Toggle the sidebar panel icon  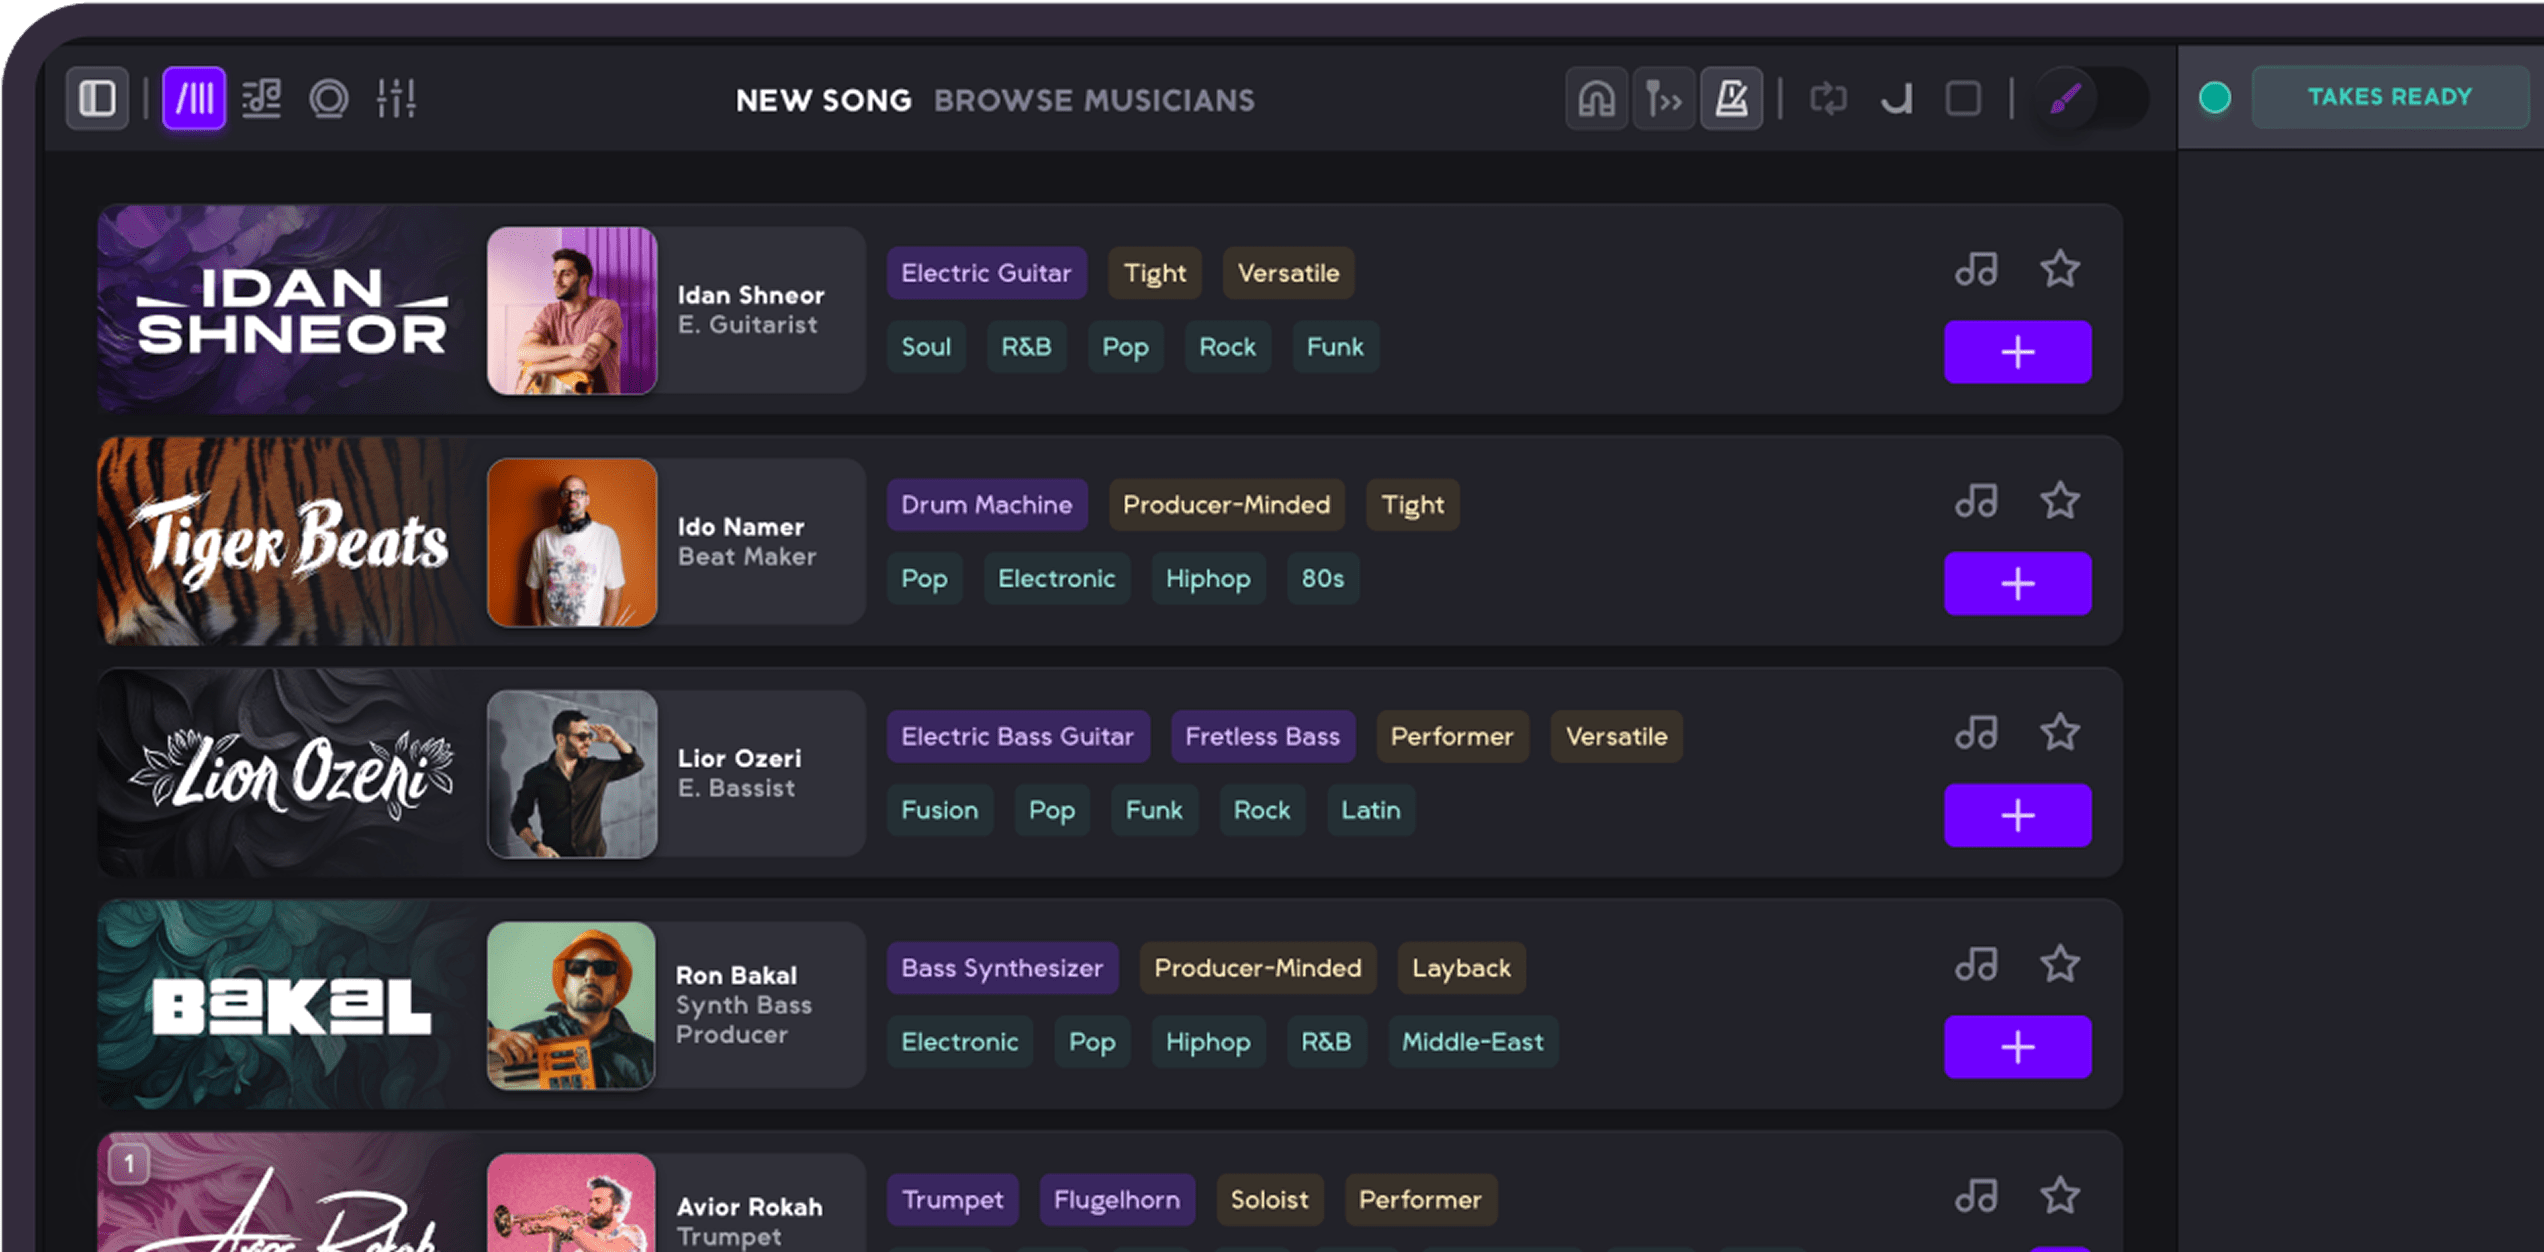tap(97, 98)
